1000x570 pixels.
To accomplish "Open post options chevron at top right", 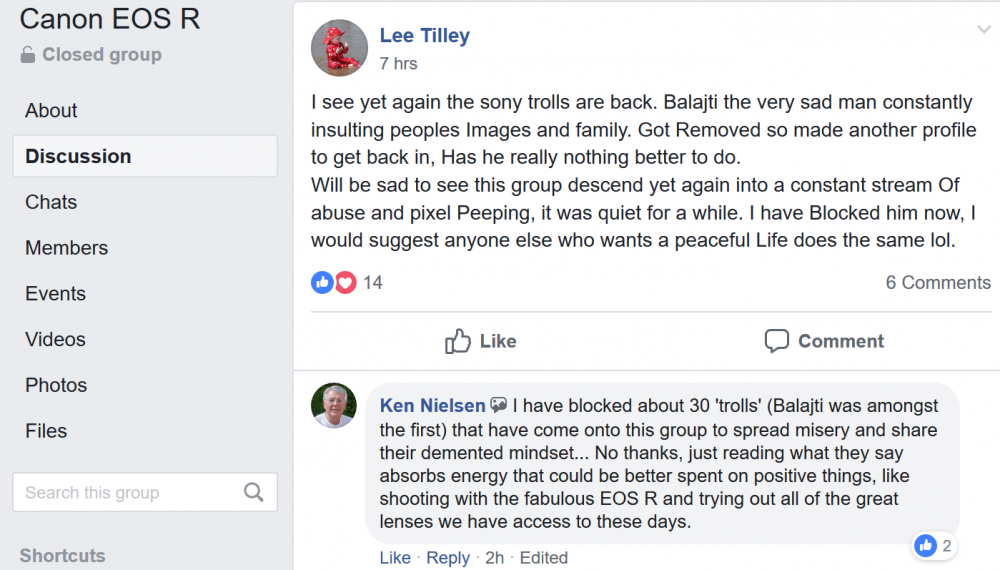I will (983, 30).
